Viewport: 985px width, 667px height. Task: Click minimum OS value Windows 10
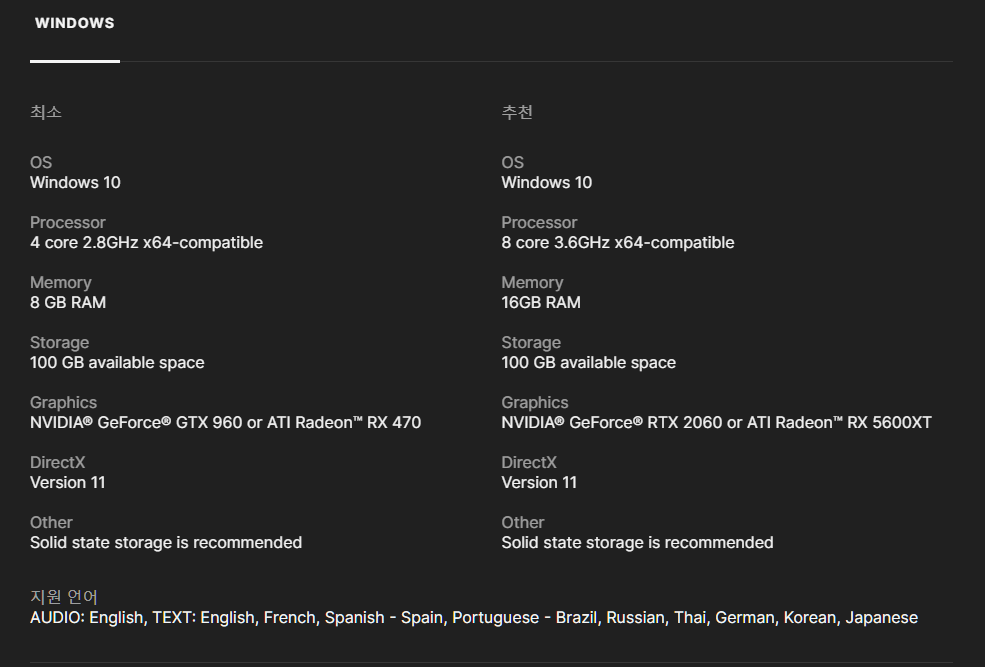(75, 183)
